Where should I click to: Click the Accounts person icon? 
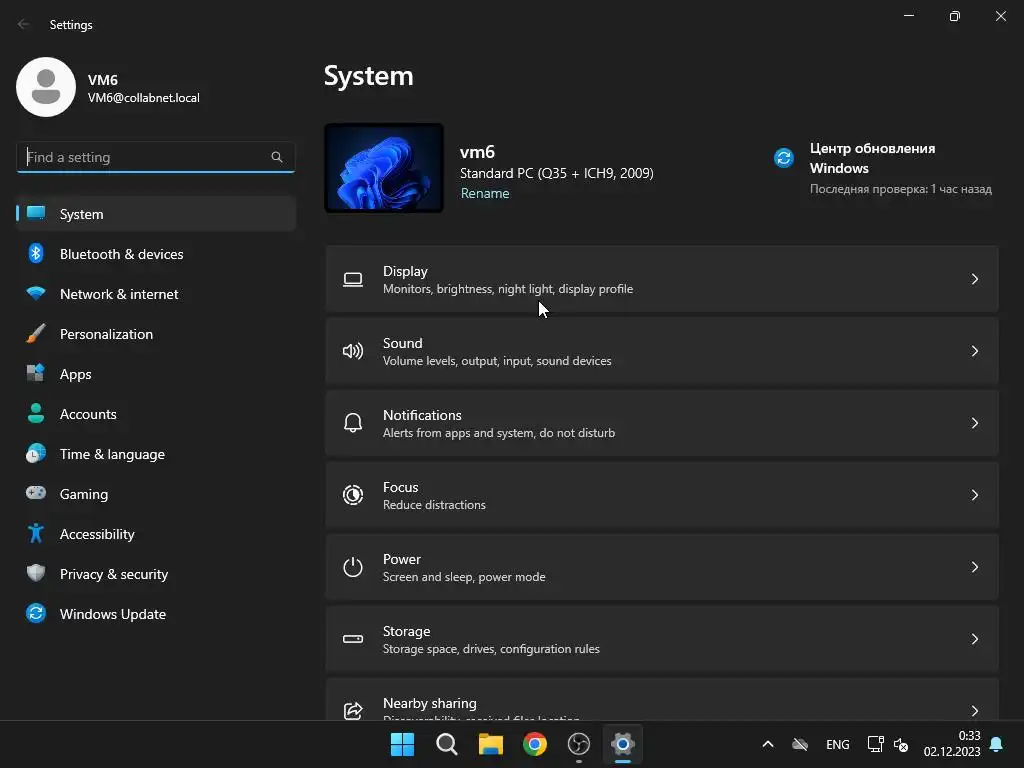tap(36, 413)
